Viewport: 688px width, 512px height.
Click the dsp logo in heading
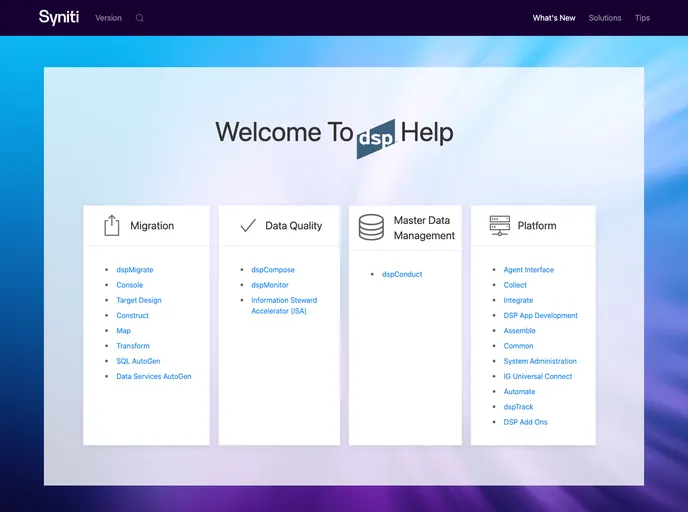pyautogui.click(x=376, y=138)
